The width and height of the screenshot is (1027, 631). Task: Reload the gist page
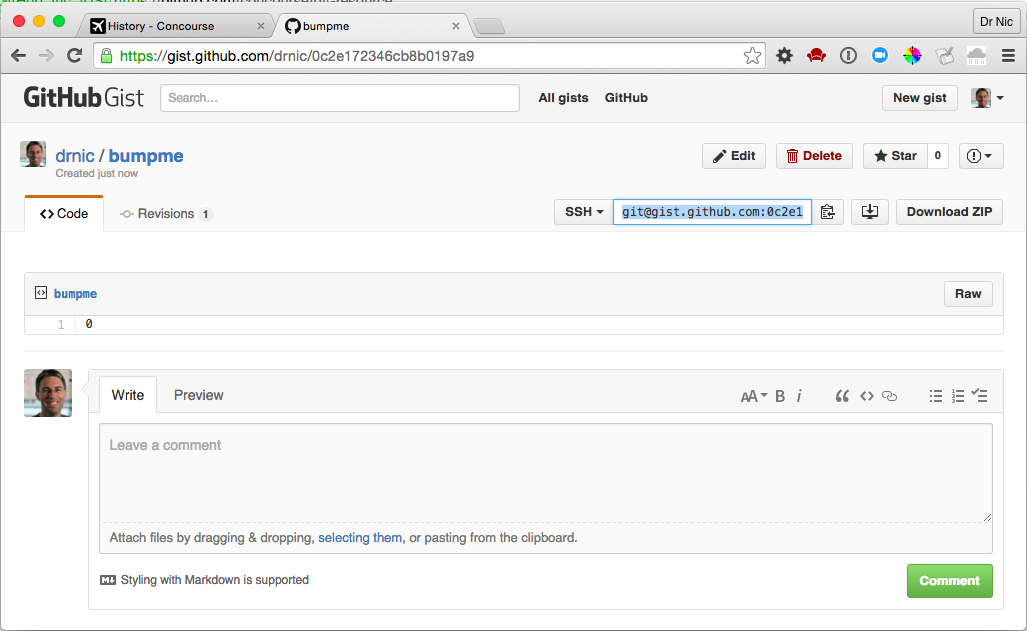(75, 56)
